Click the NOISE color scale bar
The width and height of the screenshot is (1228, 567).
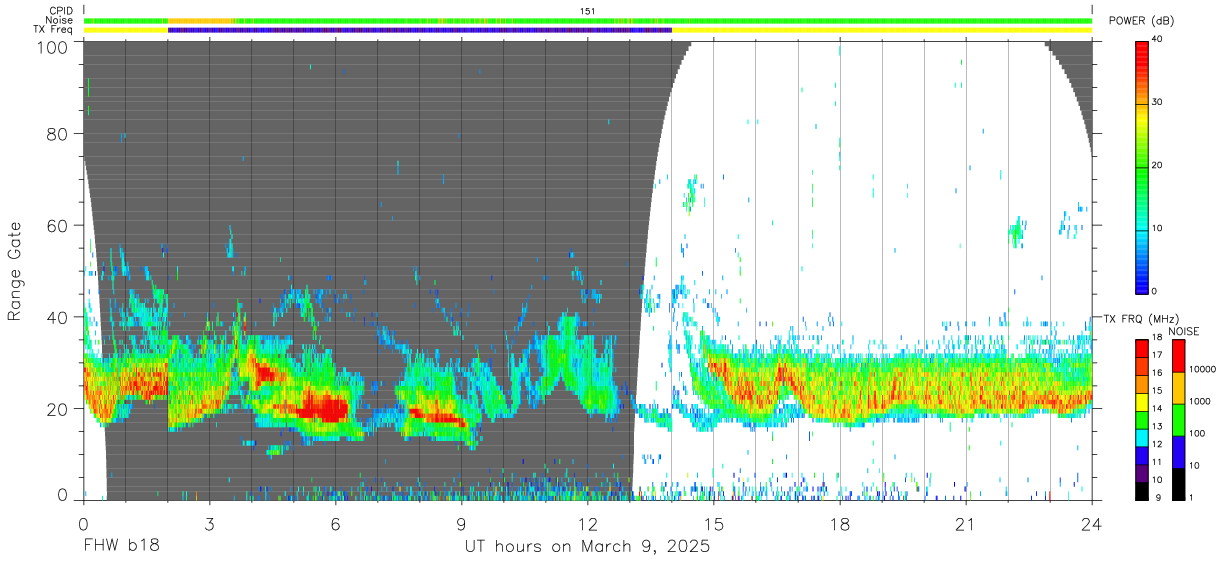(1179, 419)
